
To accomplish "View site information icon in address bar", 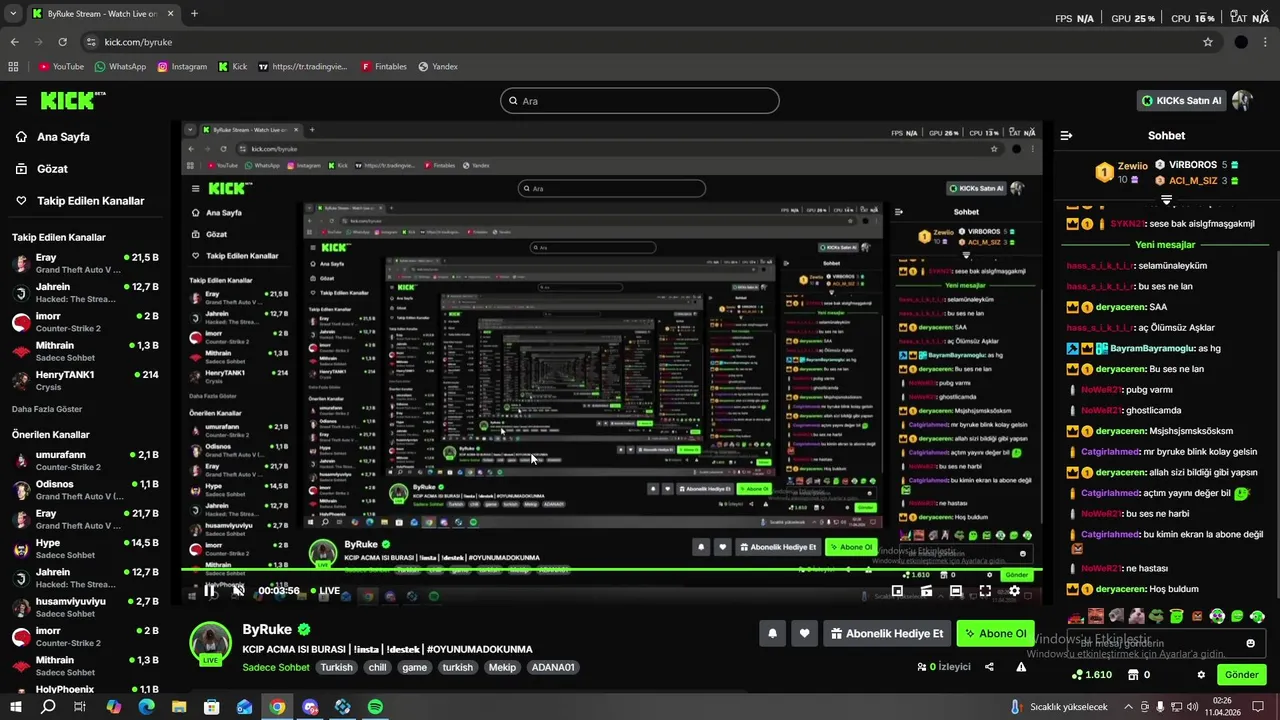I will coord(91,42).
